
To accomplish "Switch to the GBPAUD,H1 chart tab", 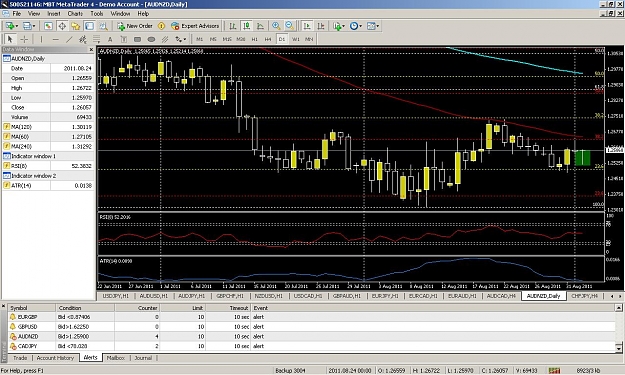I will click(x=346, y=296).
